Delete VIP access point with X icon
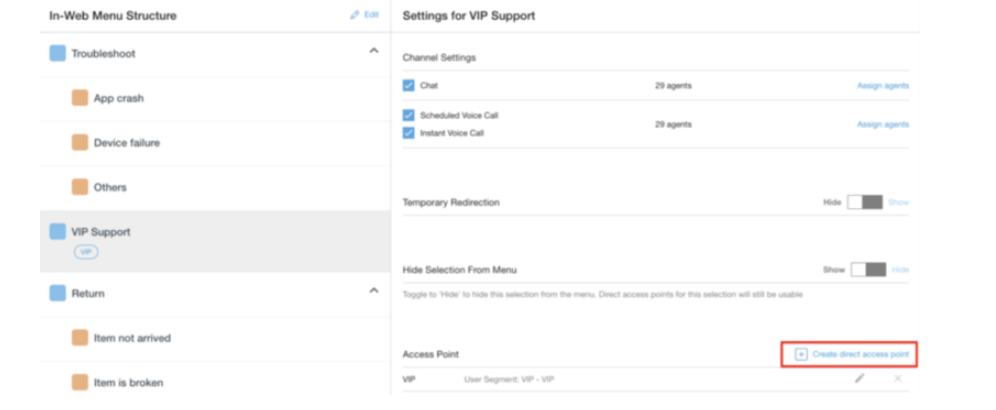996x410 pixels. (x=897, y=379)
